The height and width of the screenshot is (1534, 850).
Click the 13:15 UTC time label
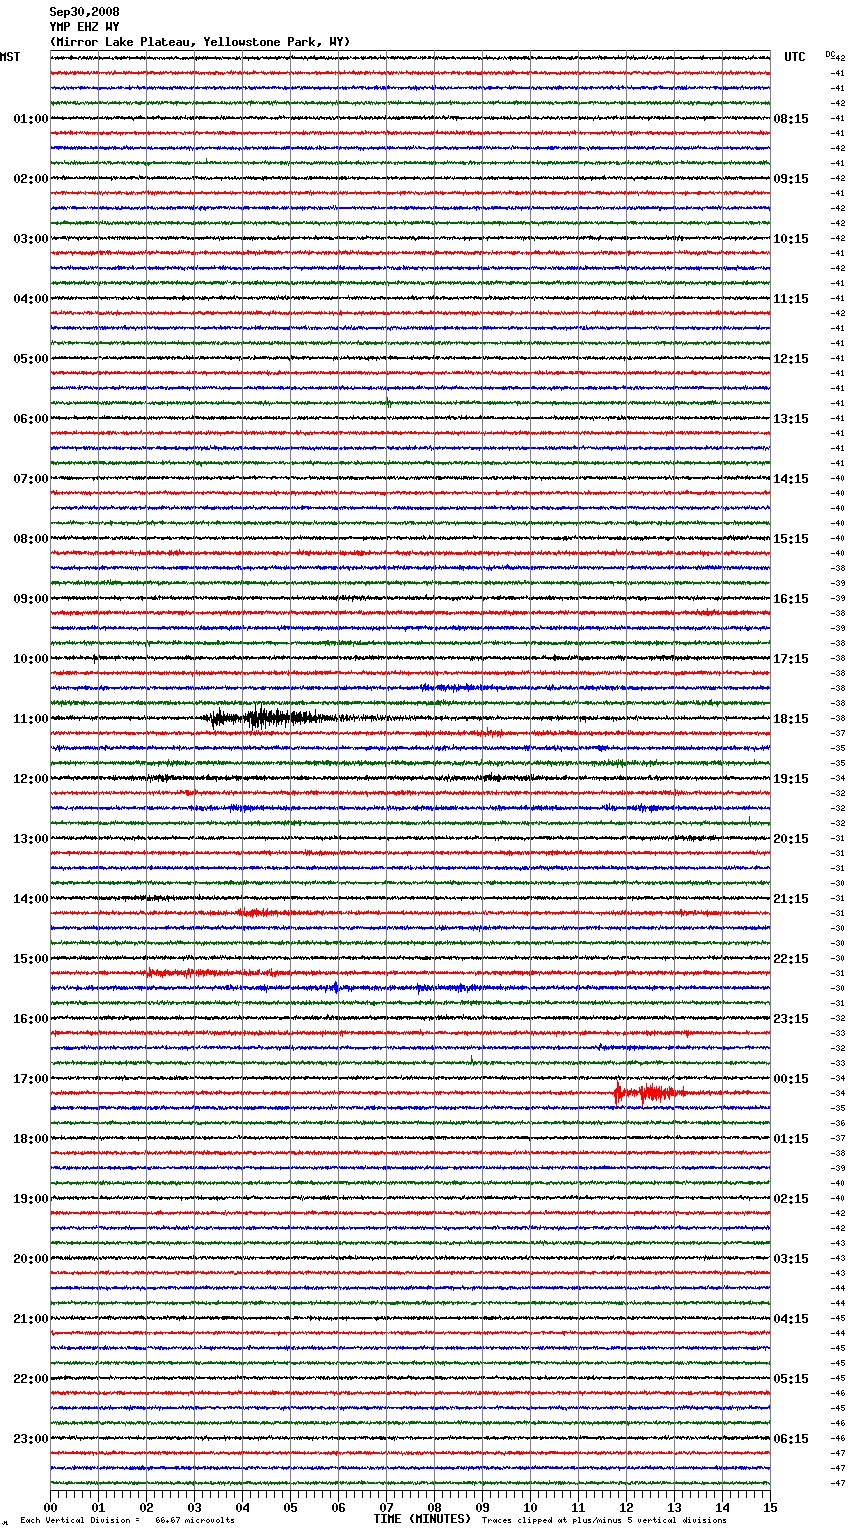click(x=791, y=419)
